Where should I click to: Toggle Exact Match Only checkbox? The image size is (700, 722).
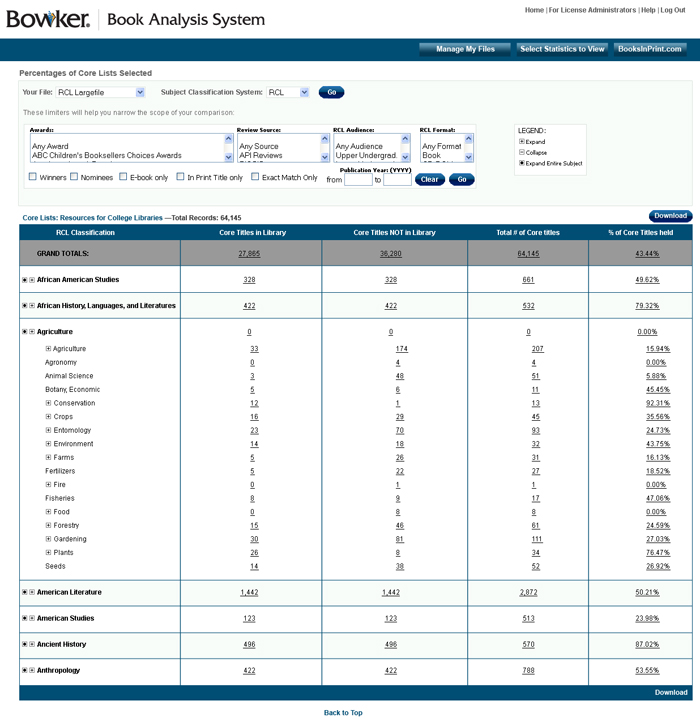click(x=255, y=177)
